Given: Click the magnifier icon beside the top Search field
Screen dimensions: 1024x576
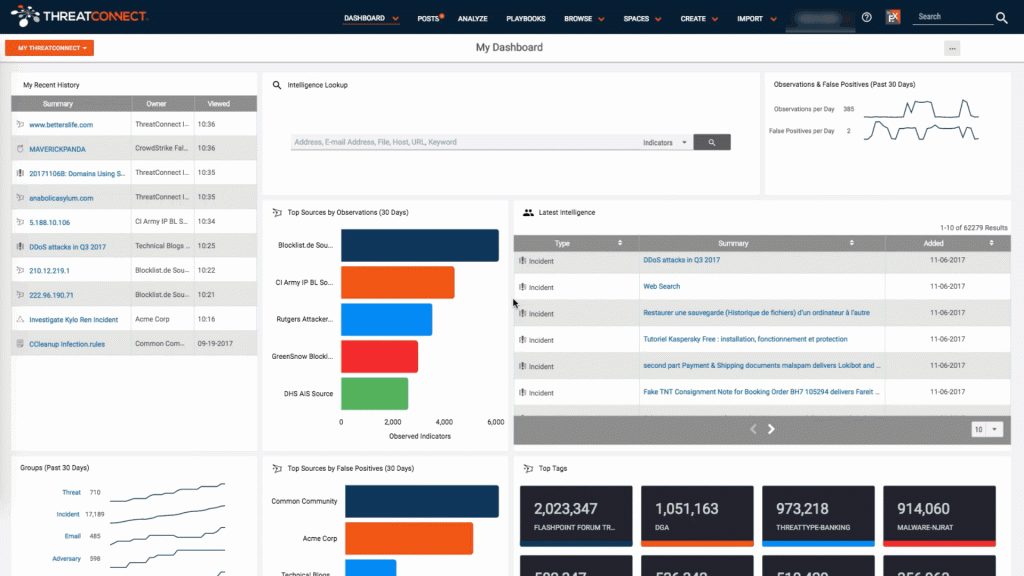Looking at the screenshot, I should pyautogui.click(x=1001, y=17).
